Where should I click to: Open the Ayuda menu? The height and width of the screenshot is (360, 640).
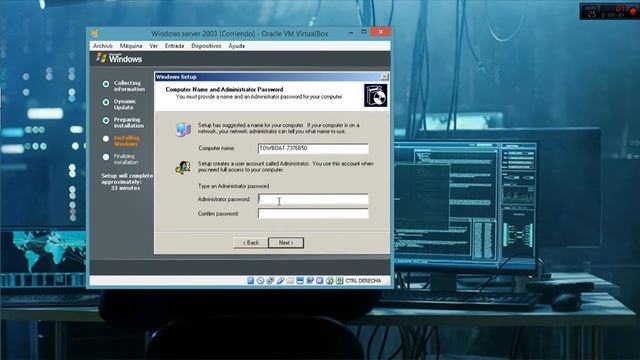tap(237, 46)
